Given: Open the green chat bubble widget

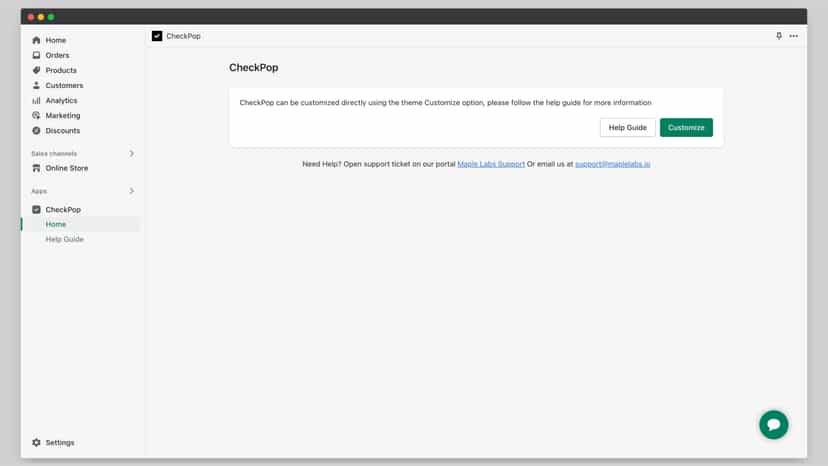Looking at the screenshot, I should pyautogui.click(x=774, y=424).
